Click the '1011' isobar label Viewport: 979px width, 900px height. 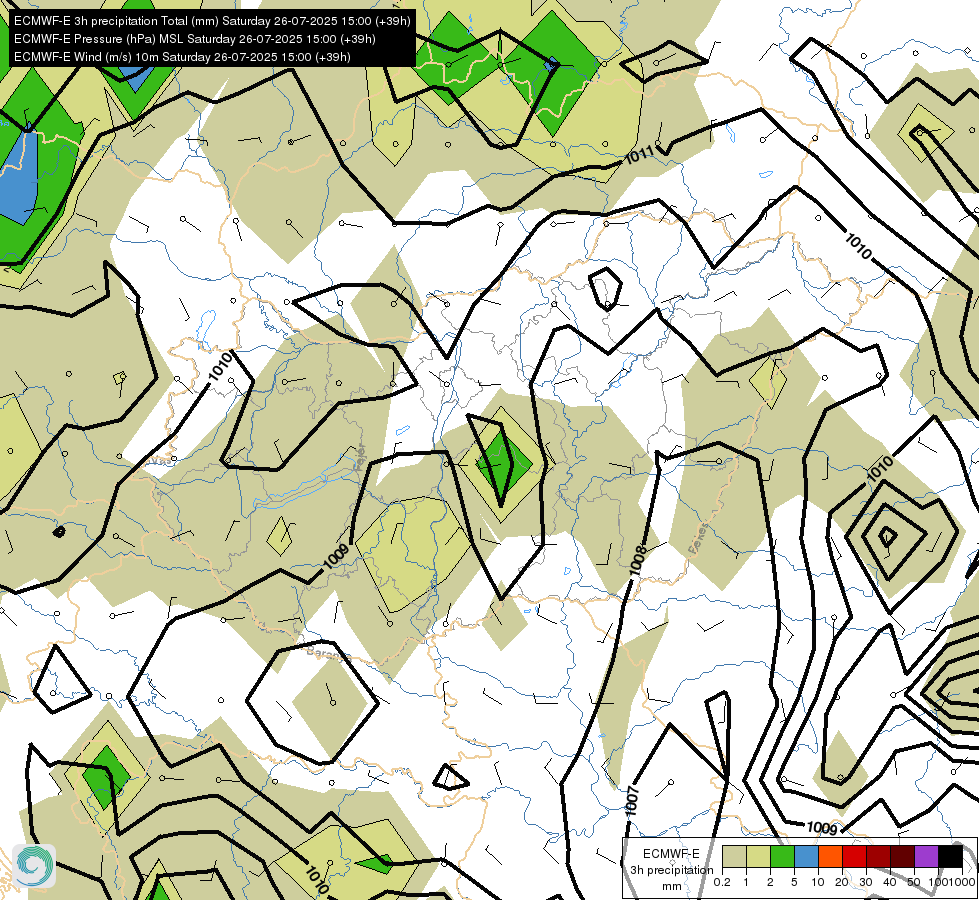click(639, 155)
